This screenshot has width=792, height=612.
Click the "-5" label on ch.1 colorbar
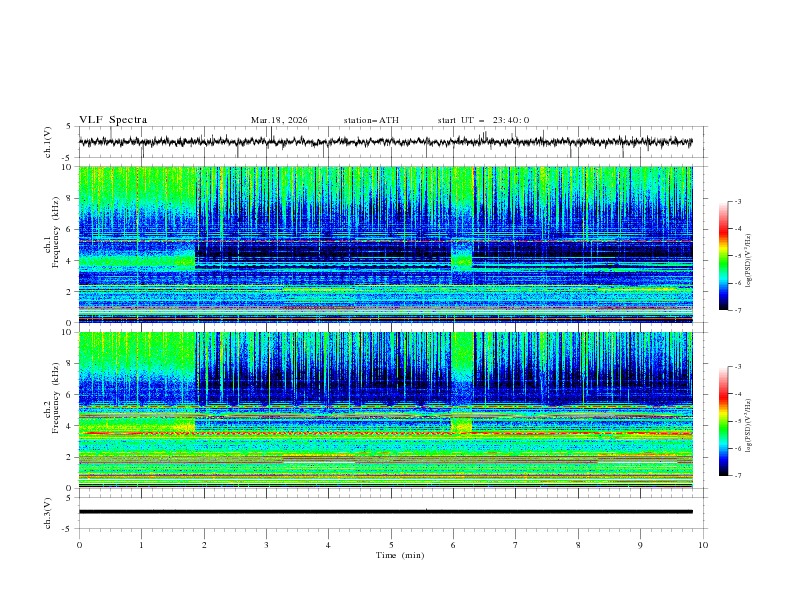tap(737, 256)
